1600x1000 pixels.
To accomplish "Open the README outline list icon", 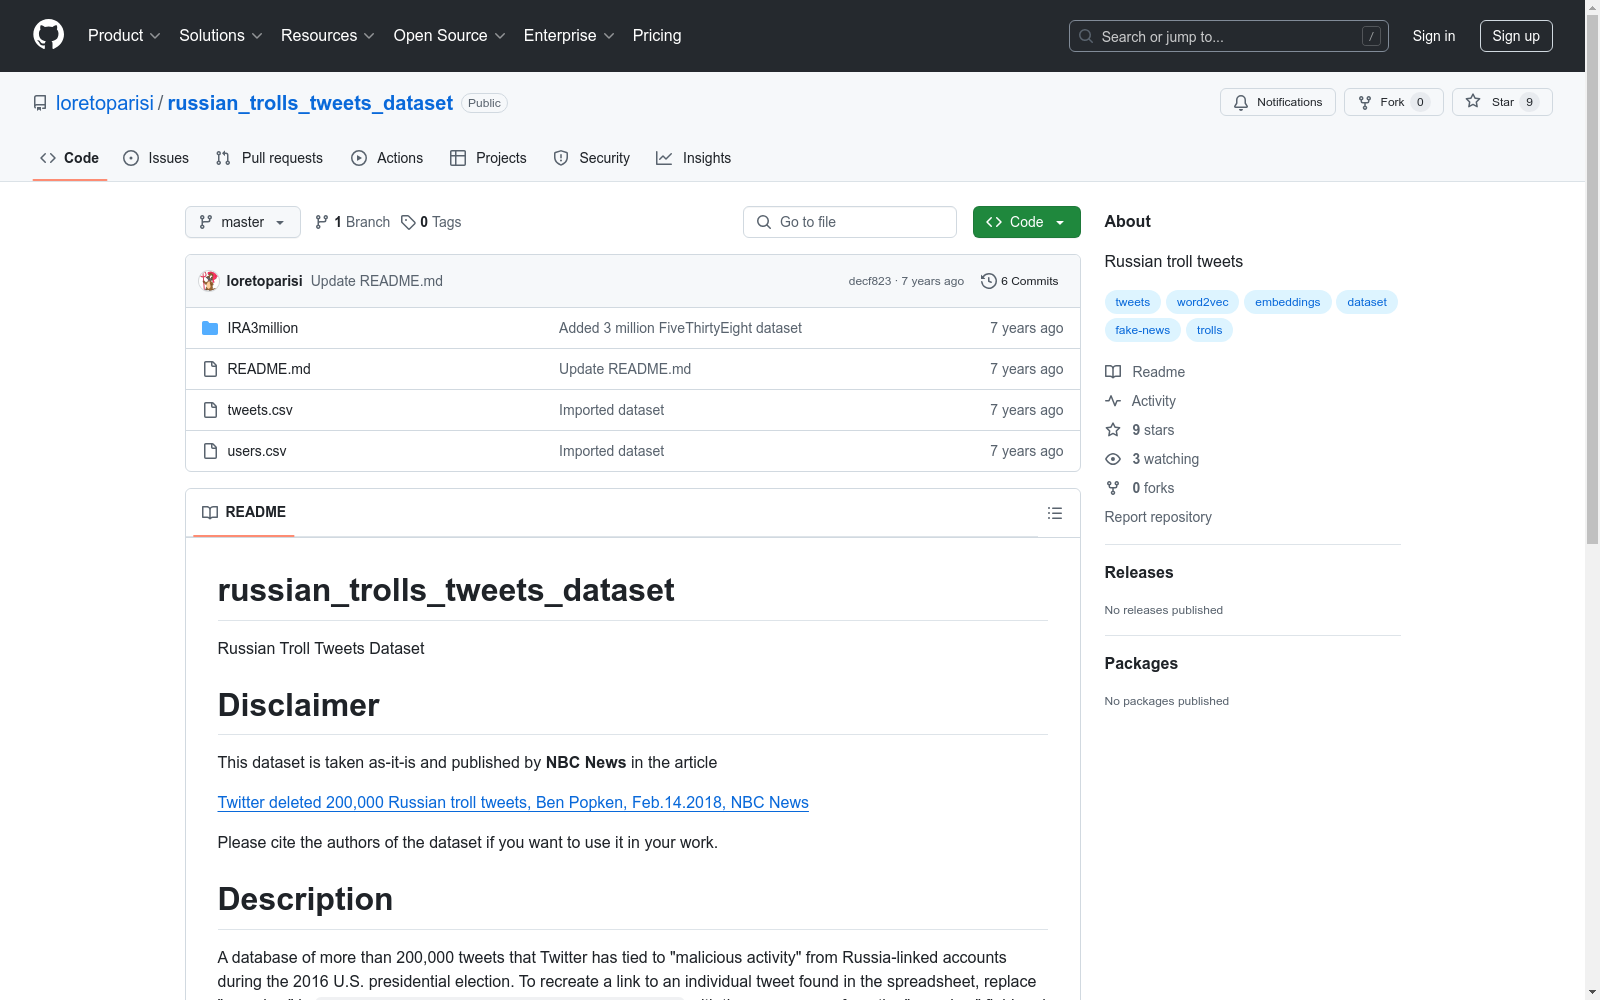I will 1055,513.
